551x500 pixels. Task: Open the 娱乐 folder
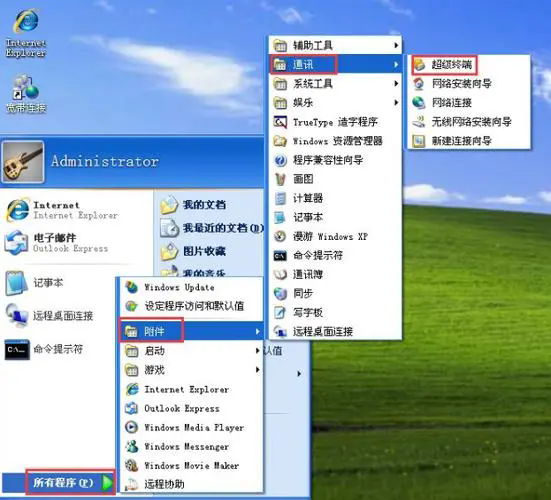[336, 103]
